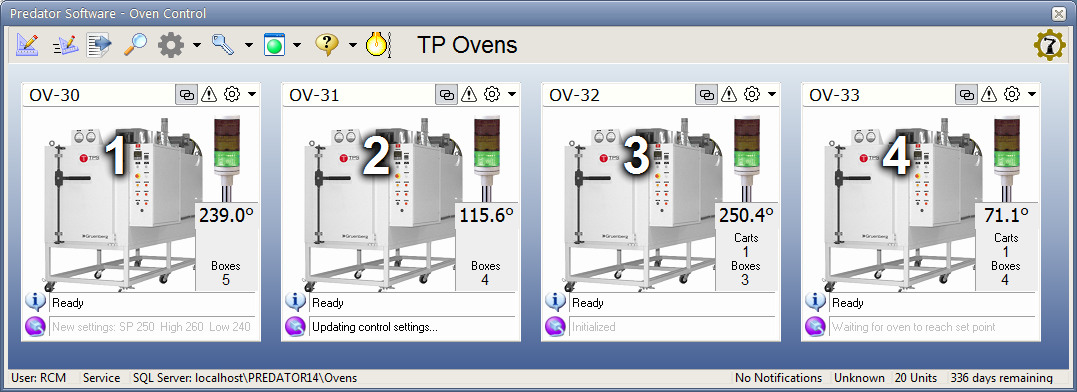1077x392 pixels.
Task: Toggle the link button on OV-31
Action: [446, 94]
